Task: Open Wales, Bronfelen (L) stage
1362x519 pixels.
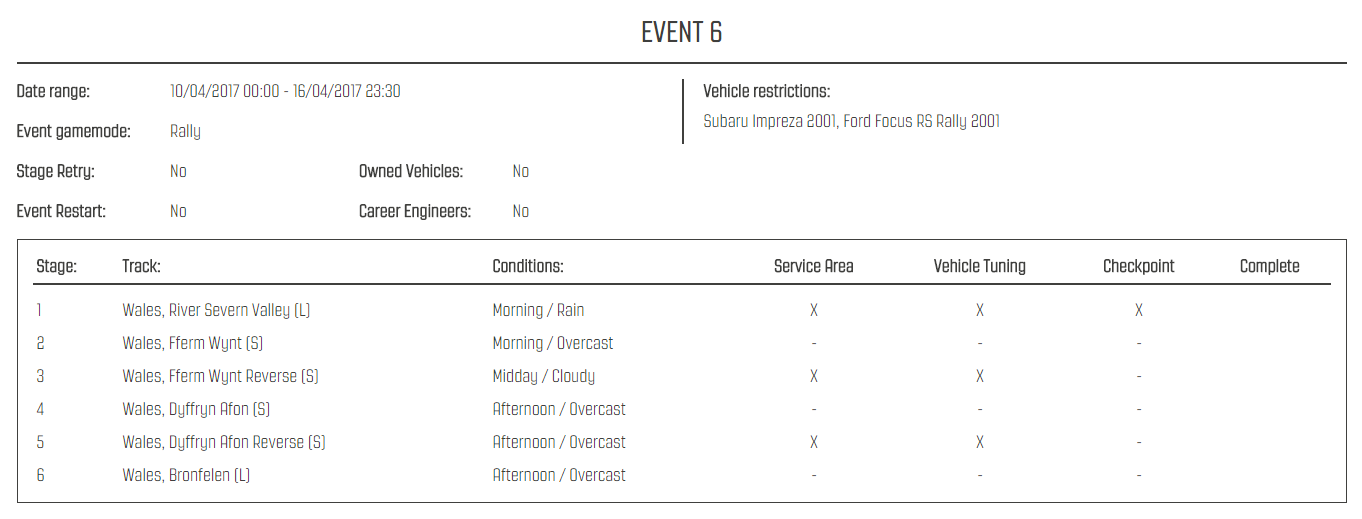Action: [x=186, y=475]
